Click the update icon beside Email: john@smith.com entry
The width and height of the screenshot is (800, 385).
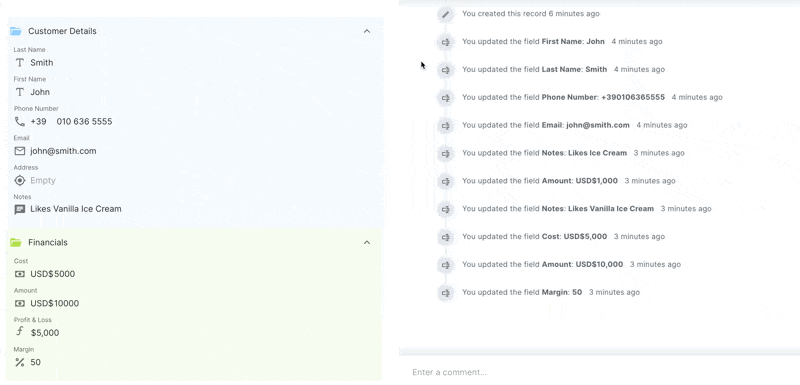pos(445,125)
